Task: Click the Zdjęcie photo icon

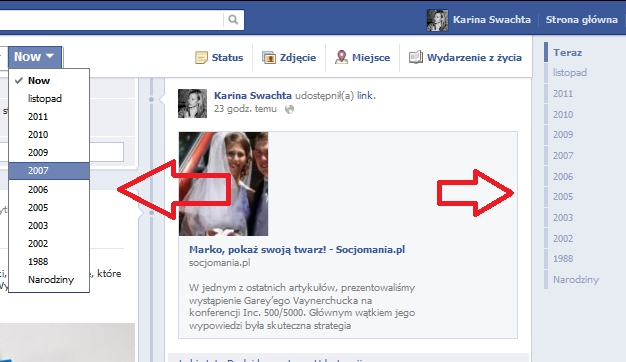Action: point(269,57)
